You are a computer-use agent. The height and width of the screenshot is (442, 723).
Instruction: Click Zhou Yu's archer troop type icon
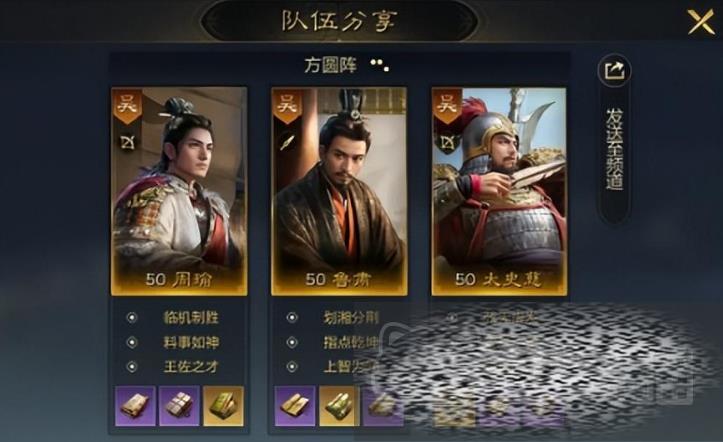pyautogui.click(x=127, y=142)
